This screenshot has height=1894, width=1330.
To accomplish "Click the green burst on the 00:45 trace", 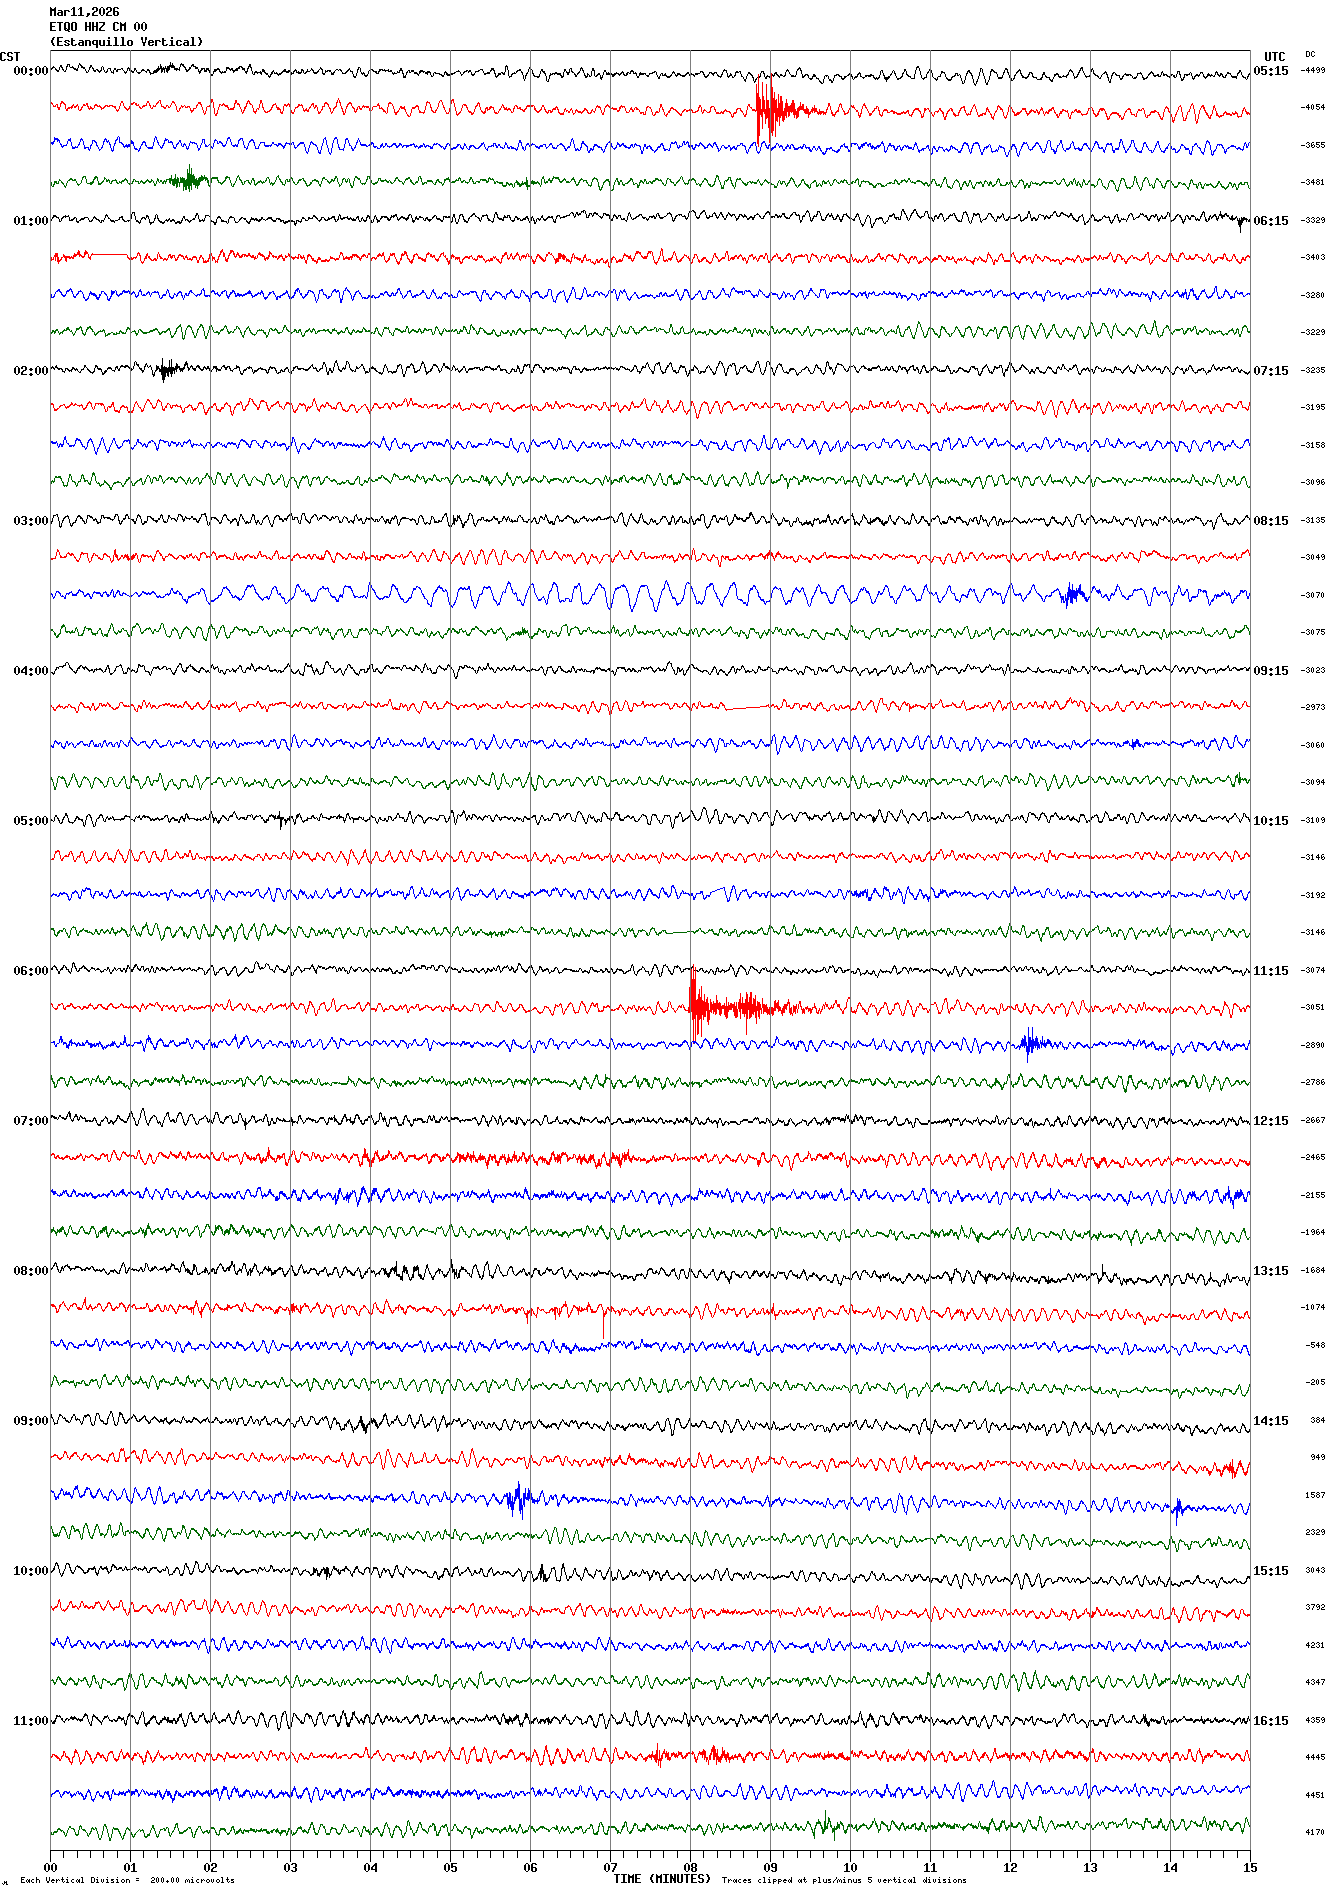I will tap(187, 181).
